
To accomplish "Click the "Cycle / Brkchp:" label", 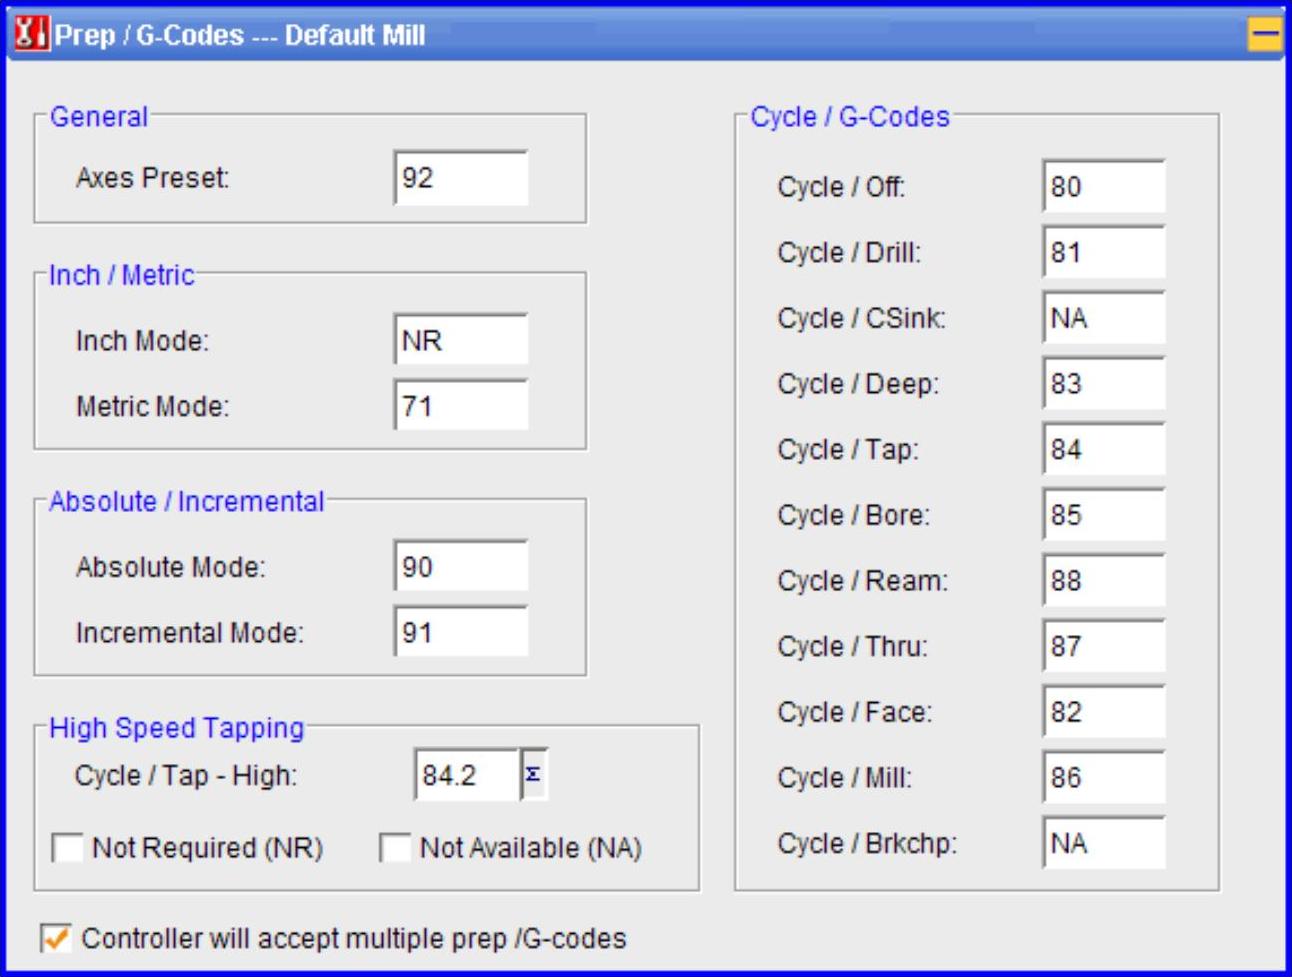I will pyautogui.click(x=867, y=843).
